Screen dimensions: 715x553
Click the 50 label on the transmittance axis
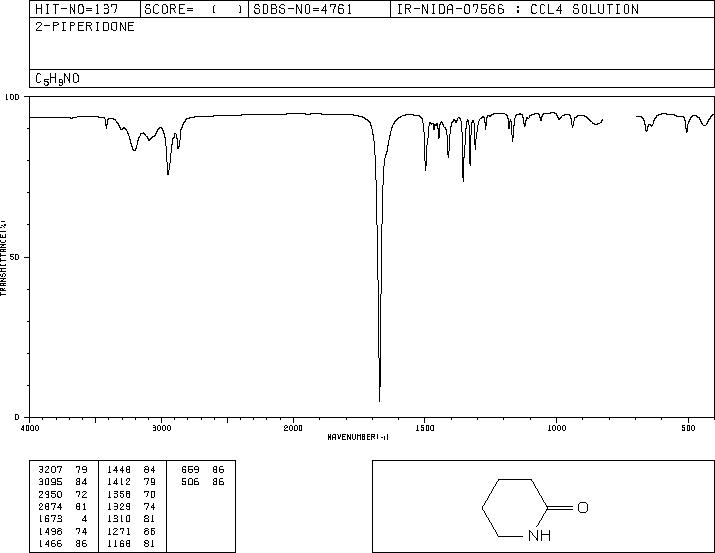(15, 257)
